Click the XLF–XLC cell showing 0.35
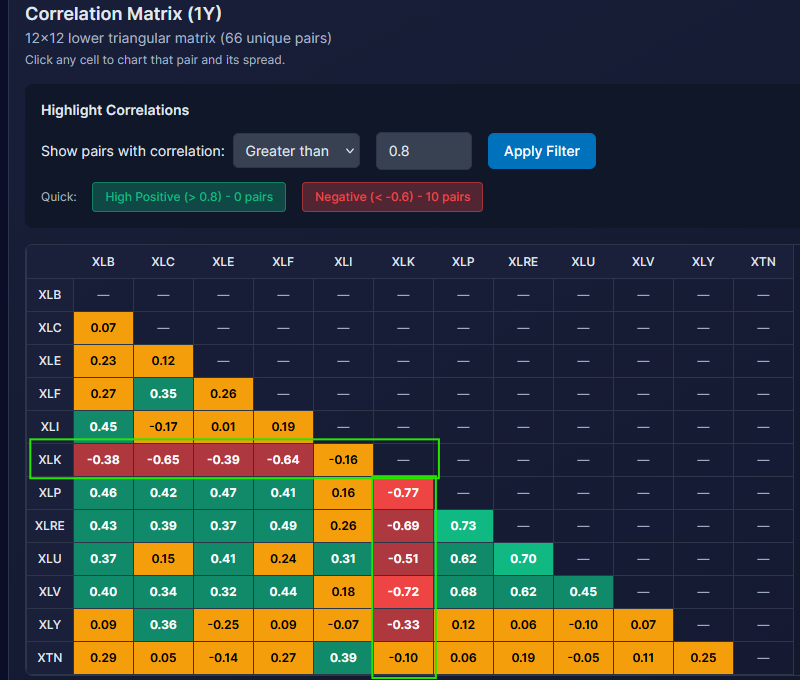Screen dimensions: 800x680 163,394
